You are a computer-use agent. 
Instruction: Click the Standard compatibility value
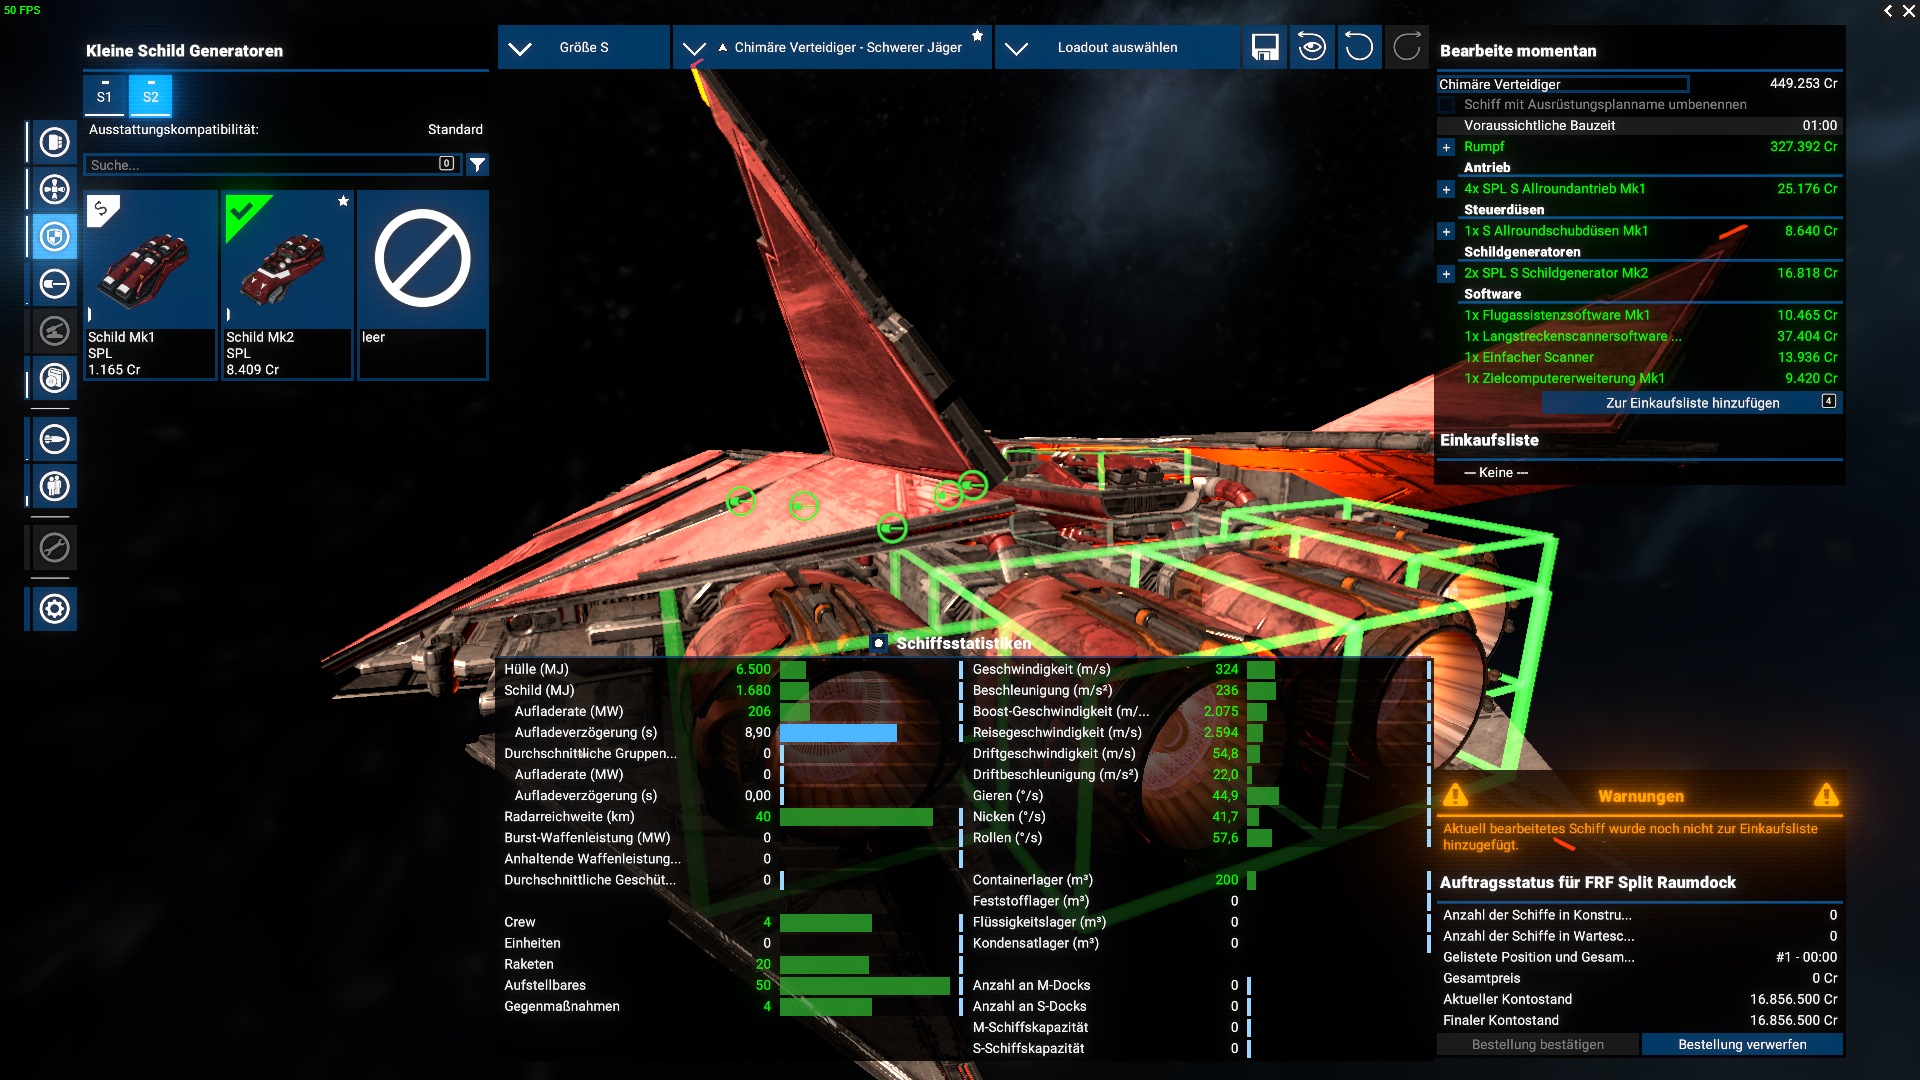point(455,129)
